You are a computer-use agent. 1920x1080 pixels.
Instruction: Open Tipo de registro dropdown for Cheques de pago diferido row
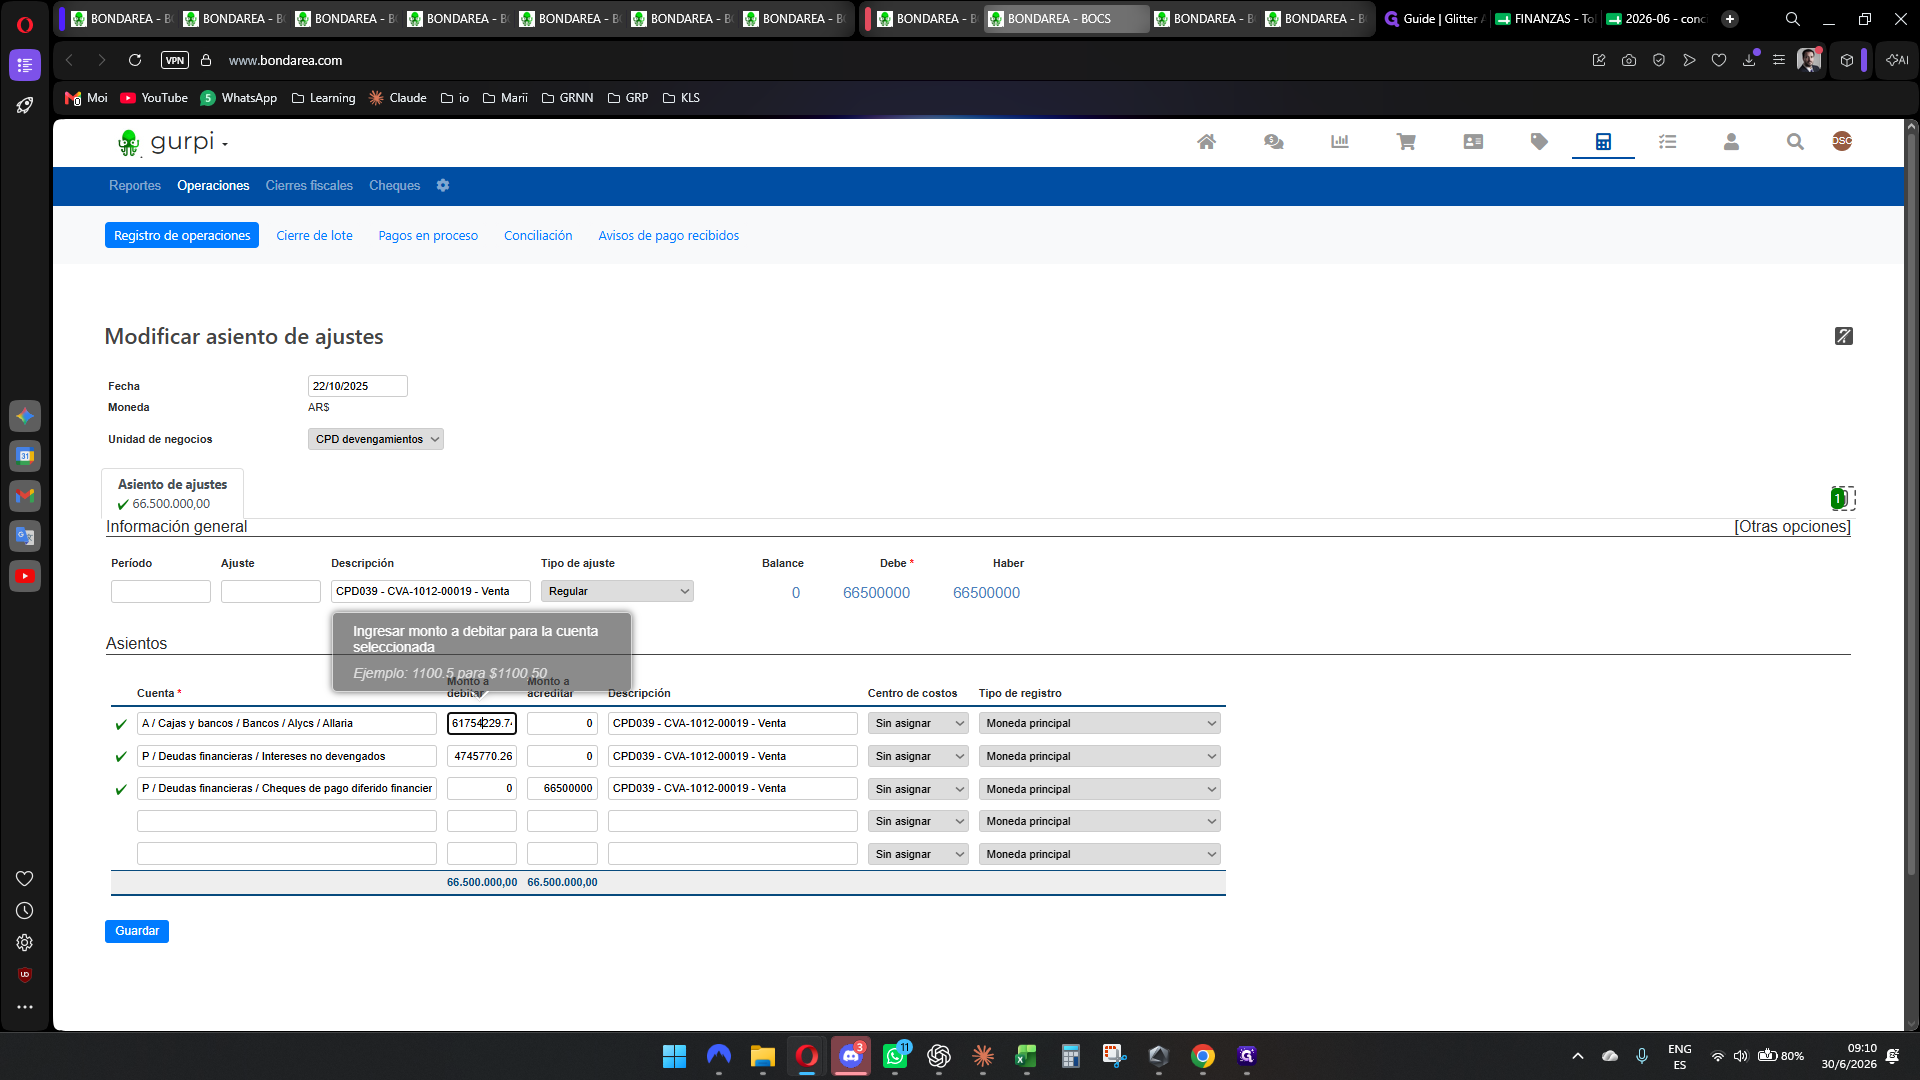1100,789
